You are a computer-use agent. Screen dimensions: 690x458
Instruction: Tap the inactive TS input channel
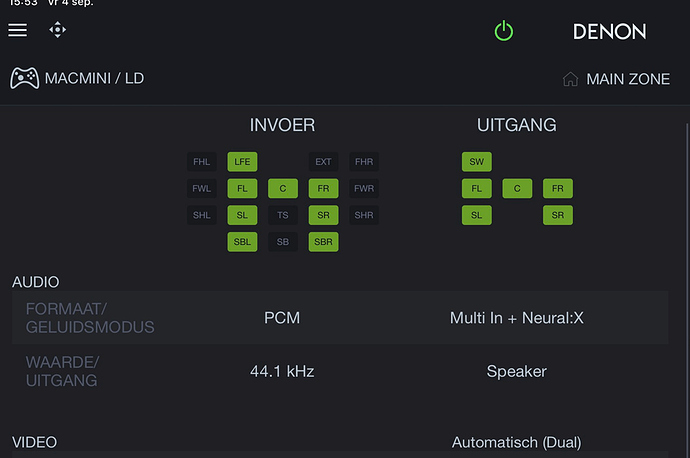(283, 215)
